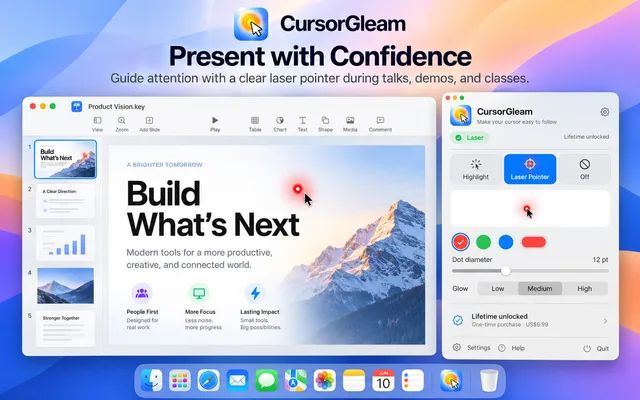Select slide 2 thumbnail A Clear Direction
The width and height of the screenshot is (640, 400).
[65, 201]
